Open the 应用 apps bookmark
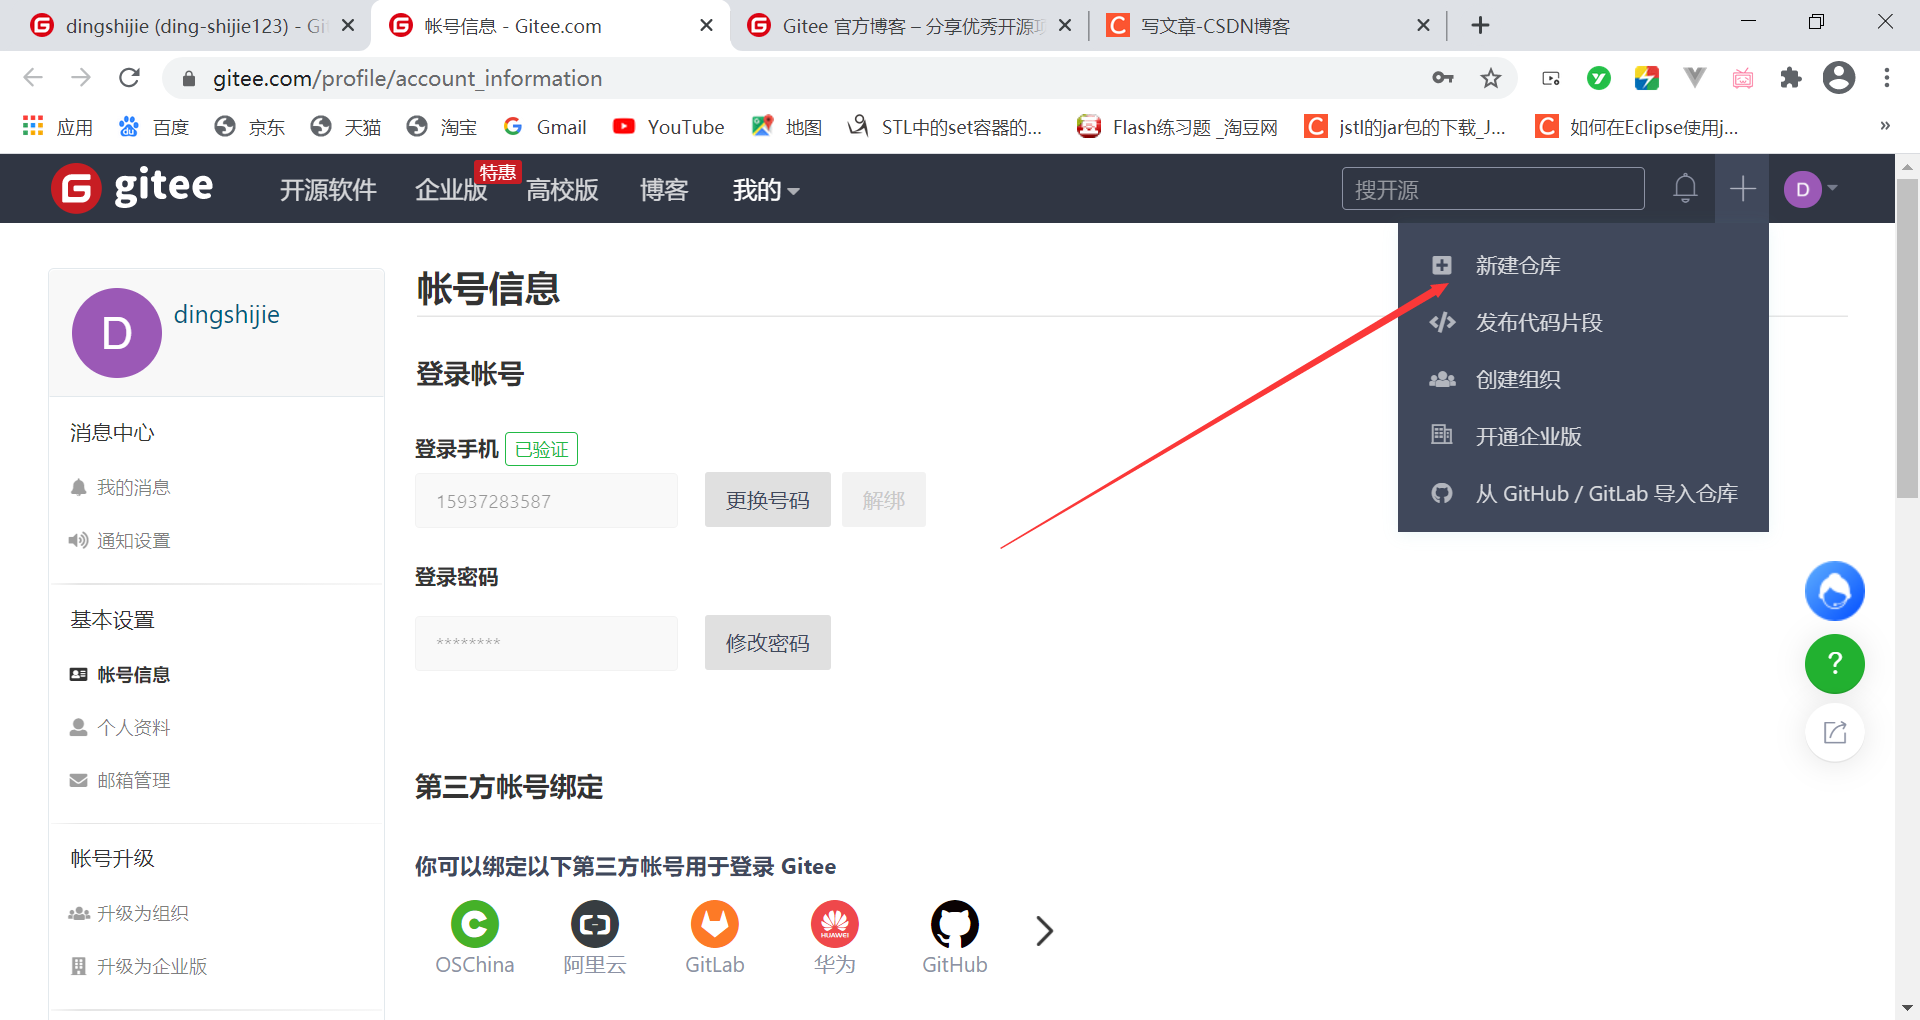 pos(58,127)
